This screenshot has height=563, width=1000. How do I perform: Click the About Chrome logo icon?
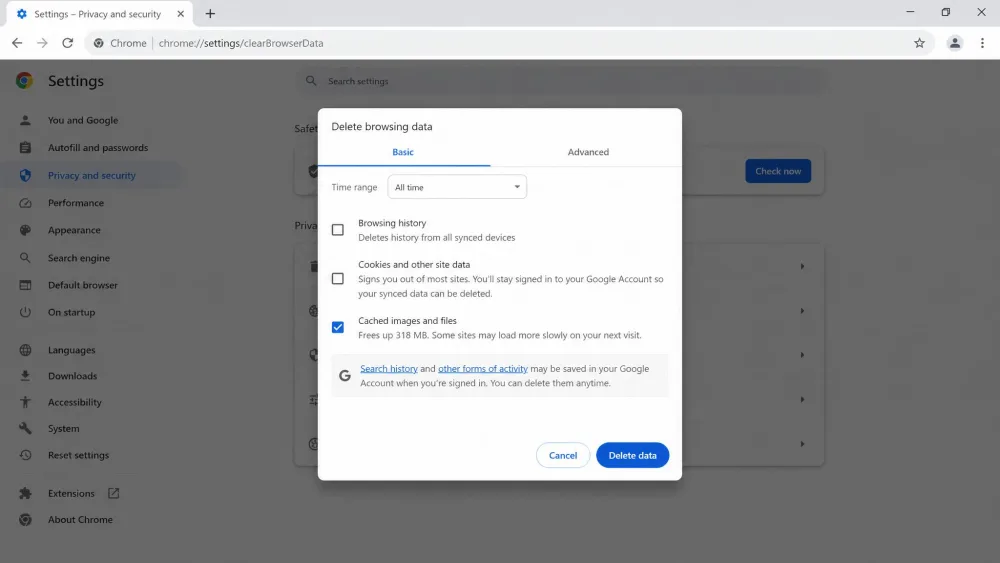[25, 520]
